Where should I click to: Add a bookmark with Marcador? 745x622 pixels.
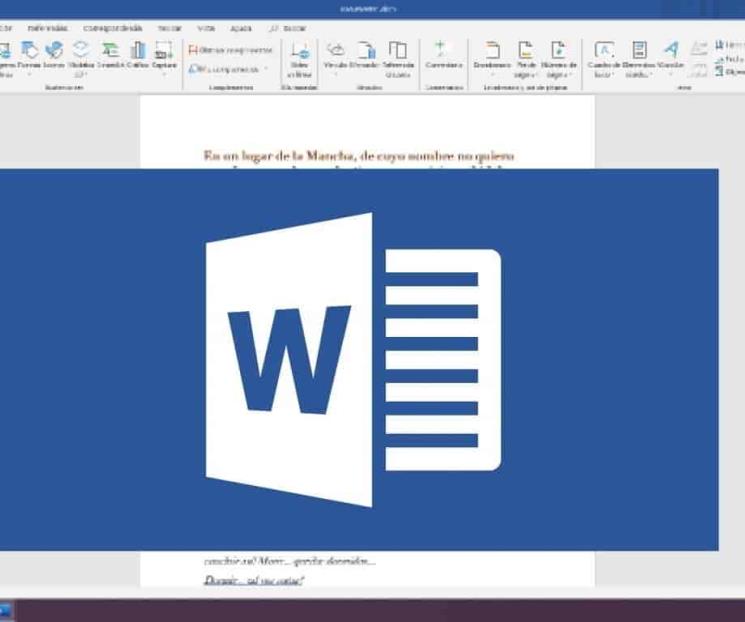point(364,56)
